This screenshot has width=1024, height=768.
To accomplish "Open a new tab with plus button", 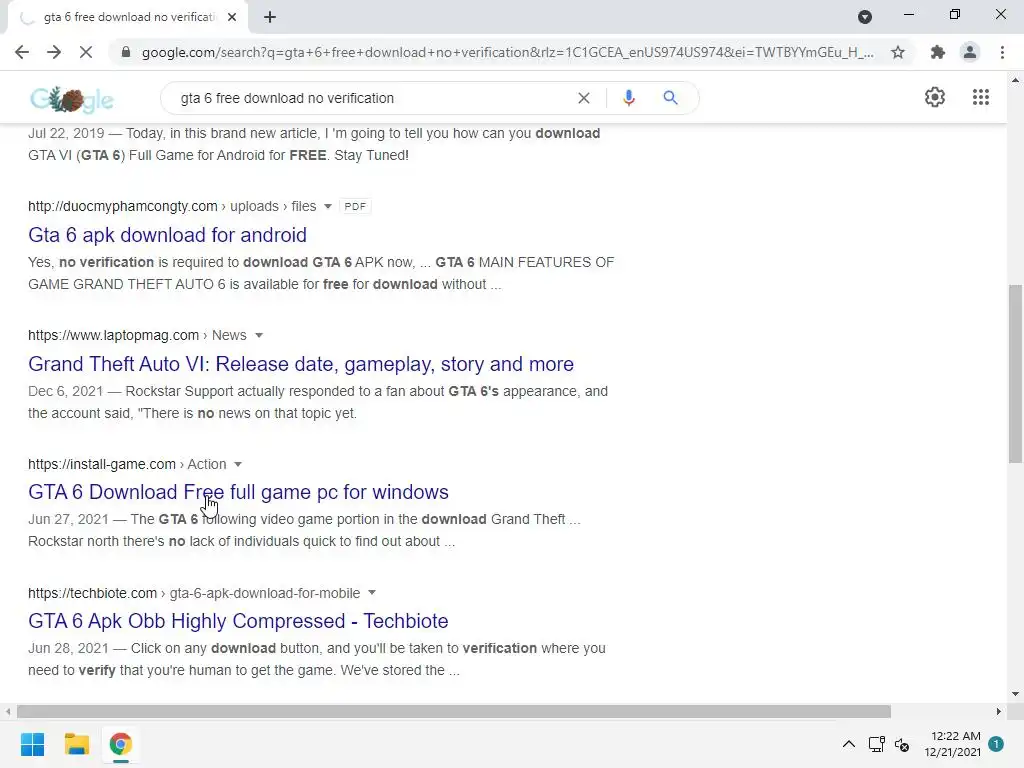I will 270,17.
